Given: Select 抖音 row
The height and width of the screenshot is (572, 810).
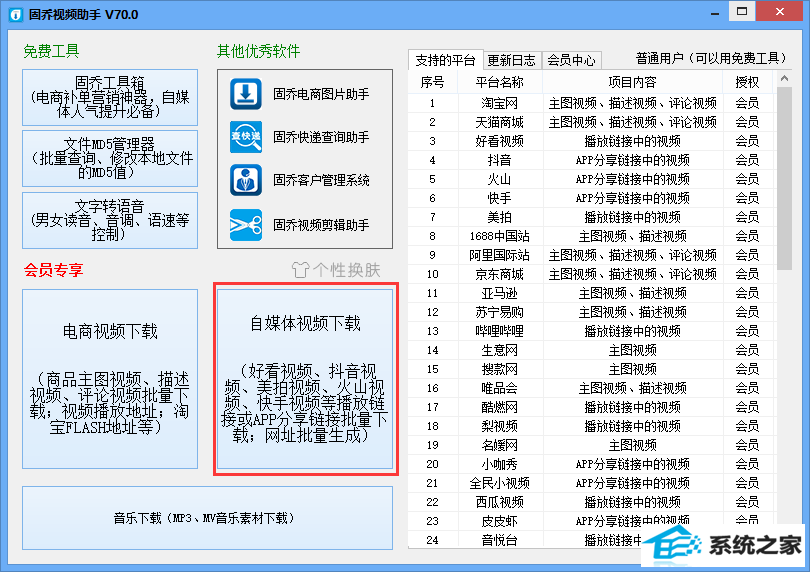Looking at the screenshot, I should tap(592, 160).
